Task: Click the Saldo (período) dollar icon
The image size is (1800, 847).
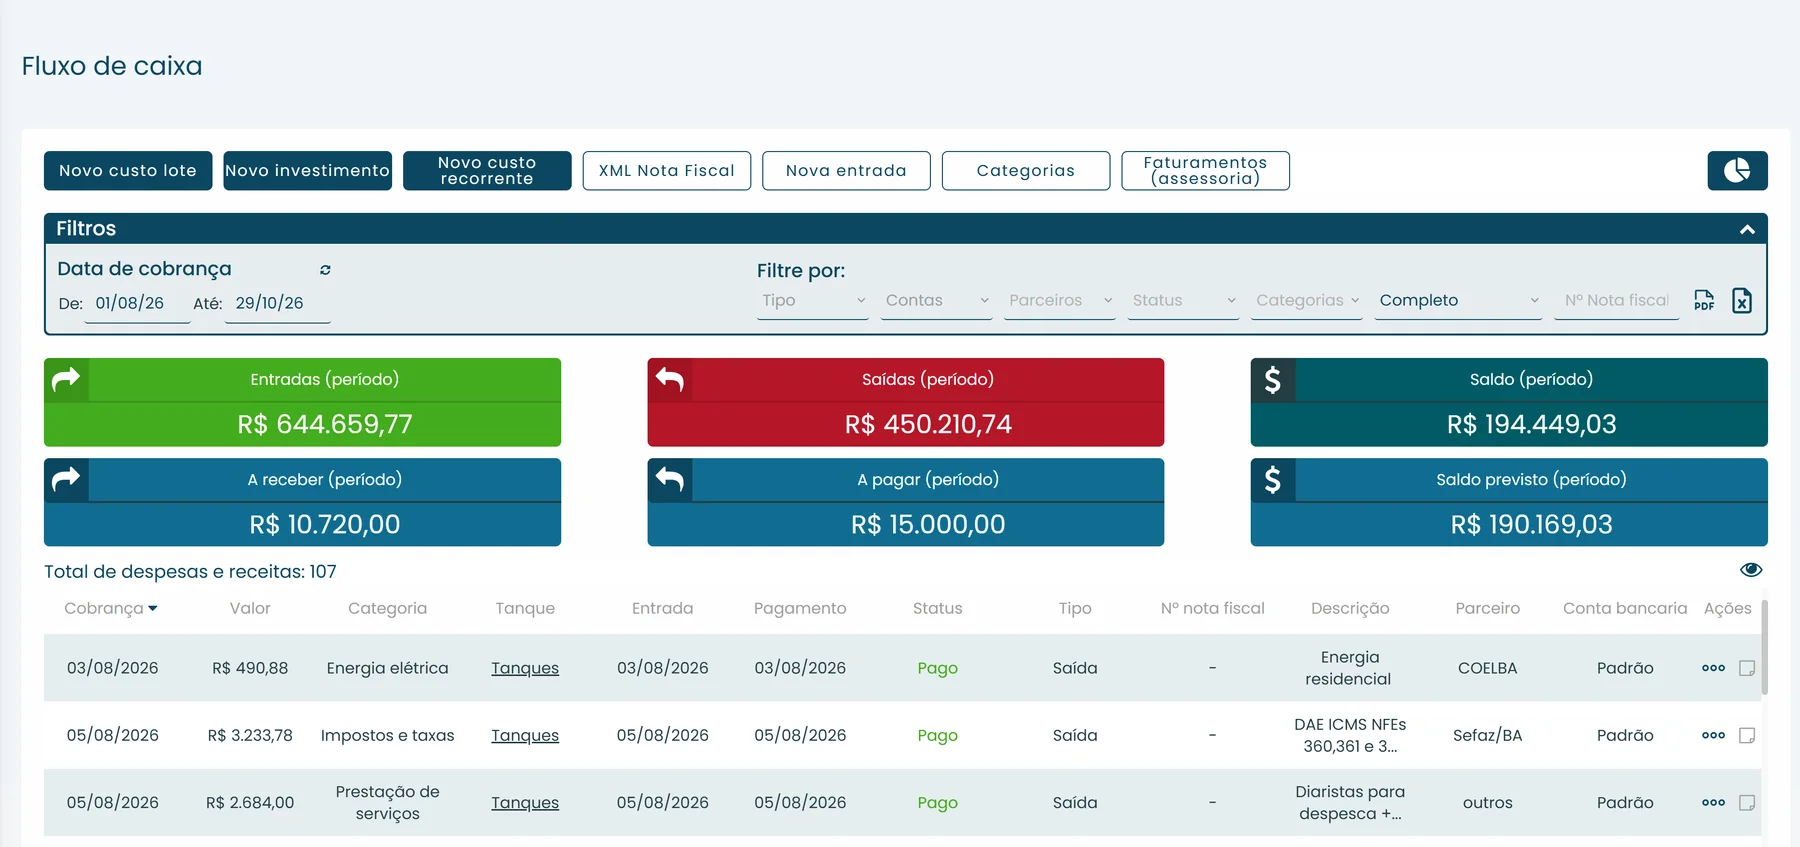Action: [x=1273, y=380]
